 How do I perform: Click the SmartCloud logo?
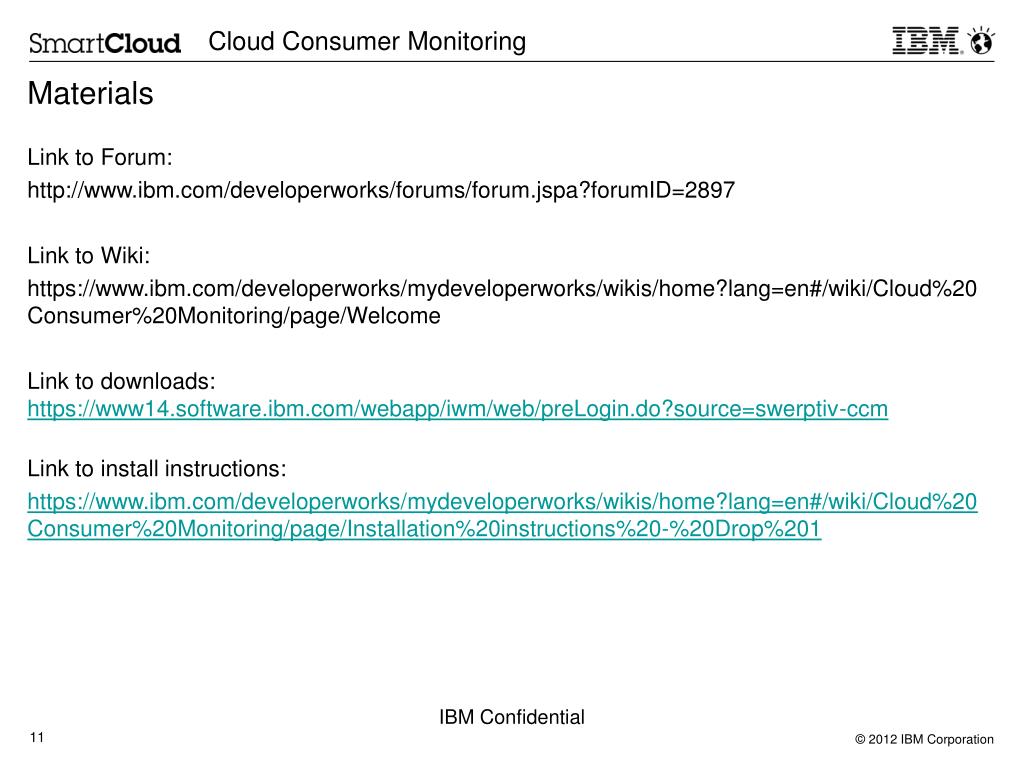pyautogui.click(x=104, y=43)
